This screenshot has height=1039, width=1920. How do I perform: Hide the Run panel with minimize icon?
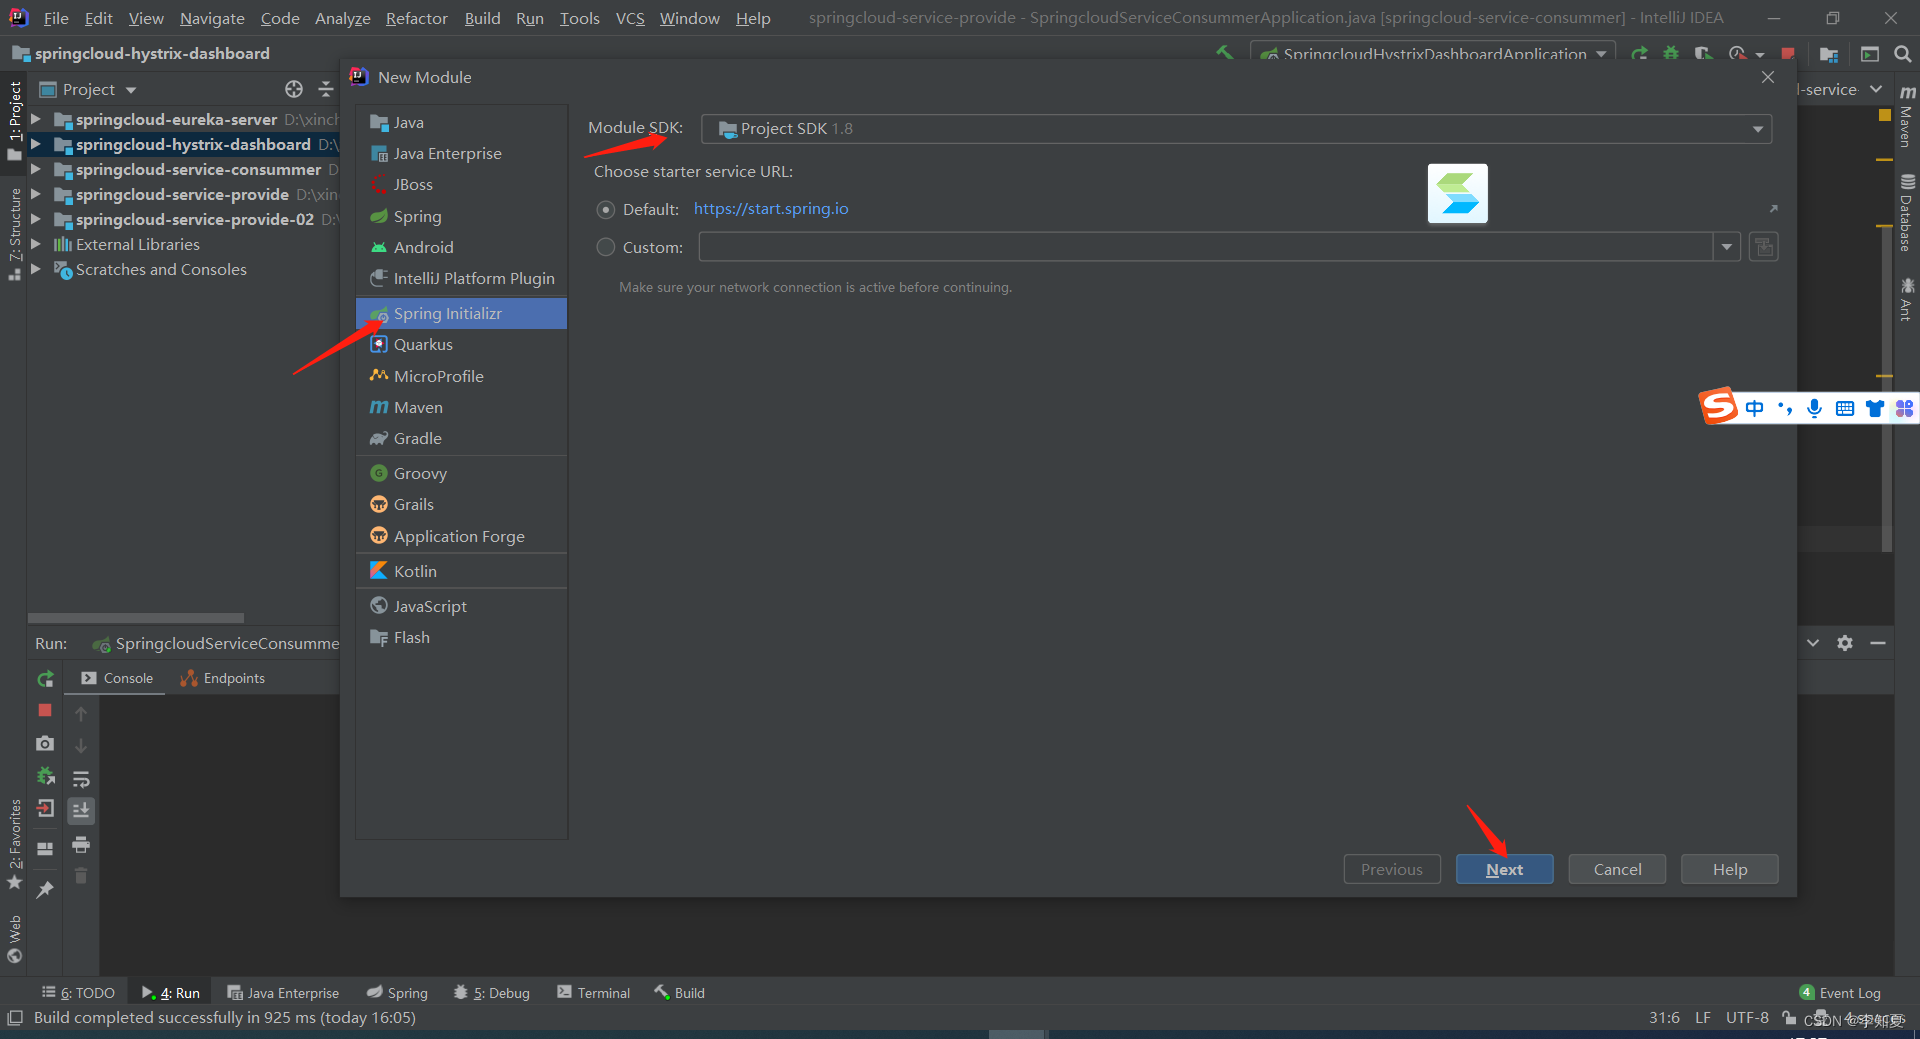1878,643
